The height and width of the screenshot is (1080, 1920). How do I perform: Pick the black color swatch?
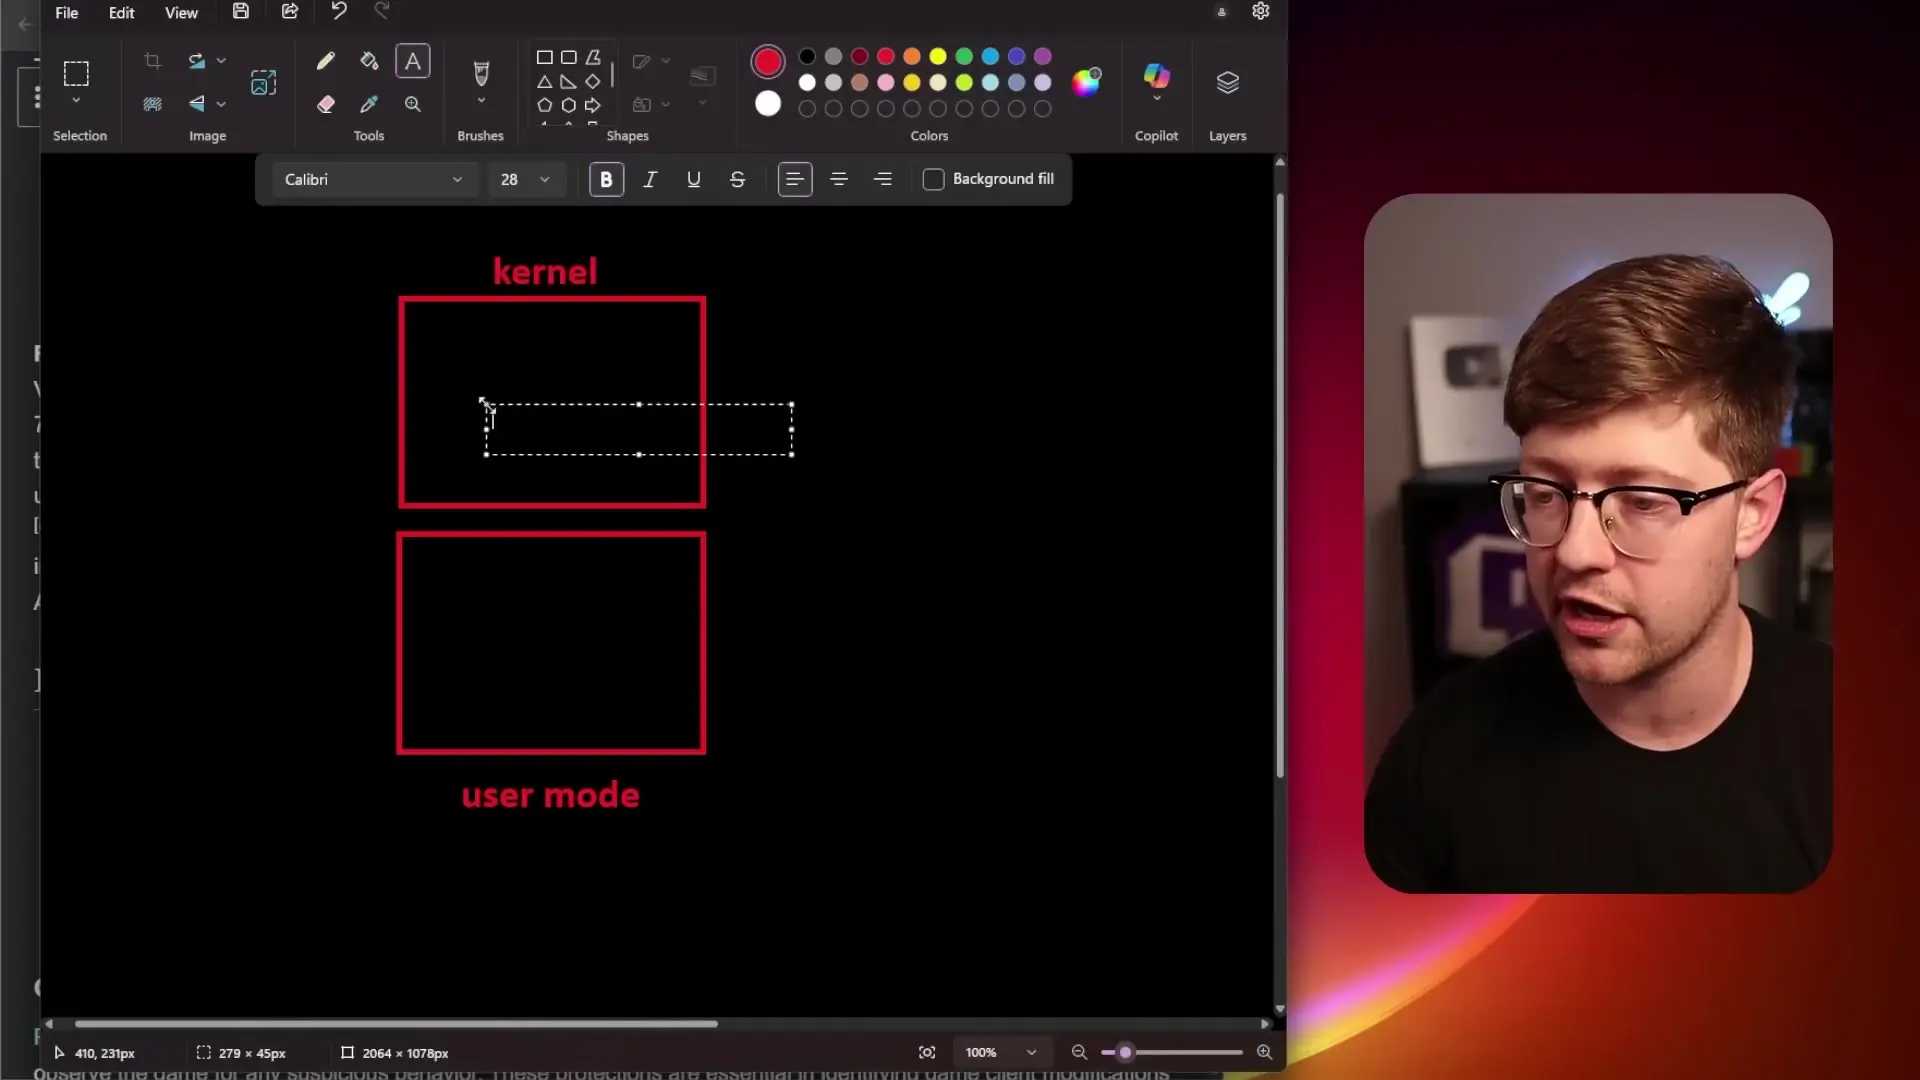coord(807,56)
